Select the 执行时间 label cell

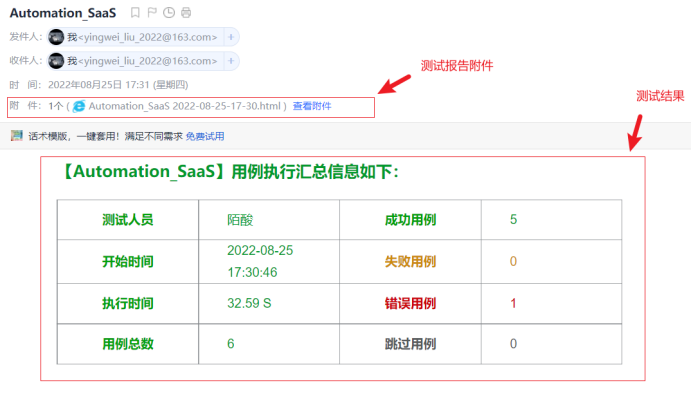[x=128, y=304]
